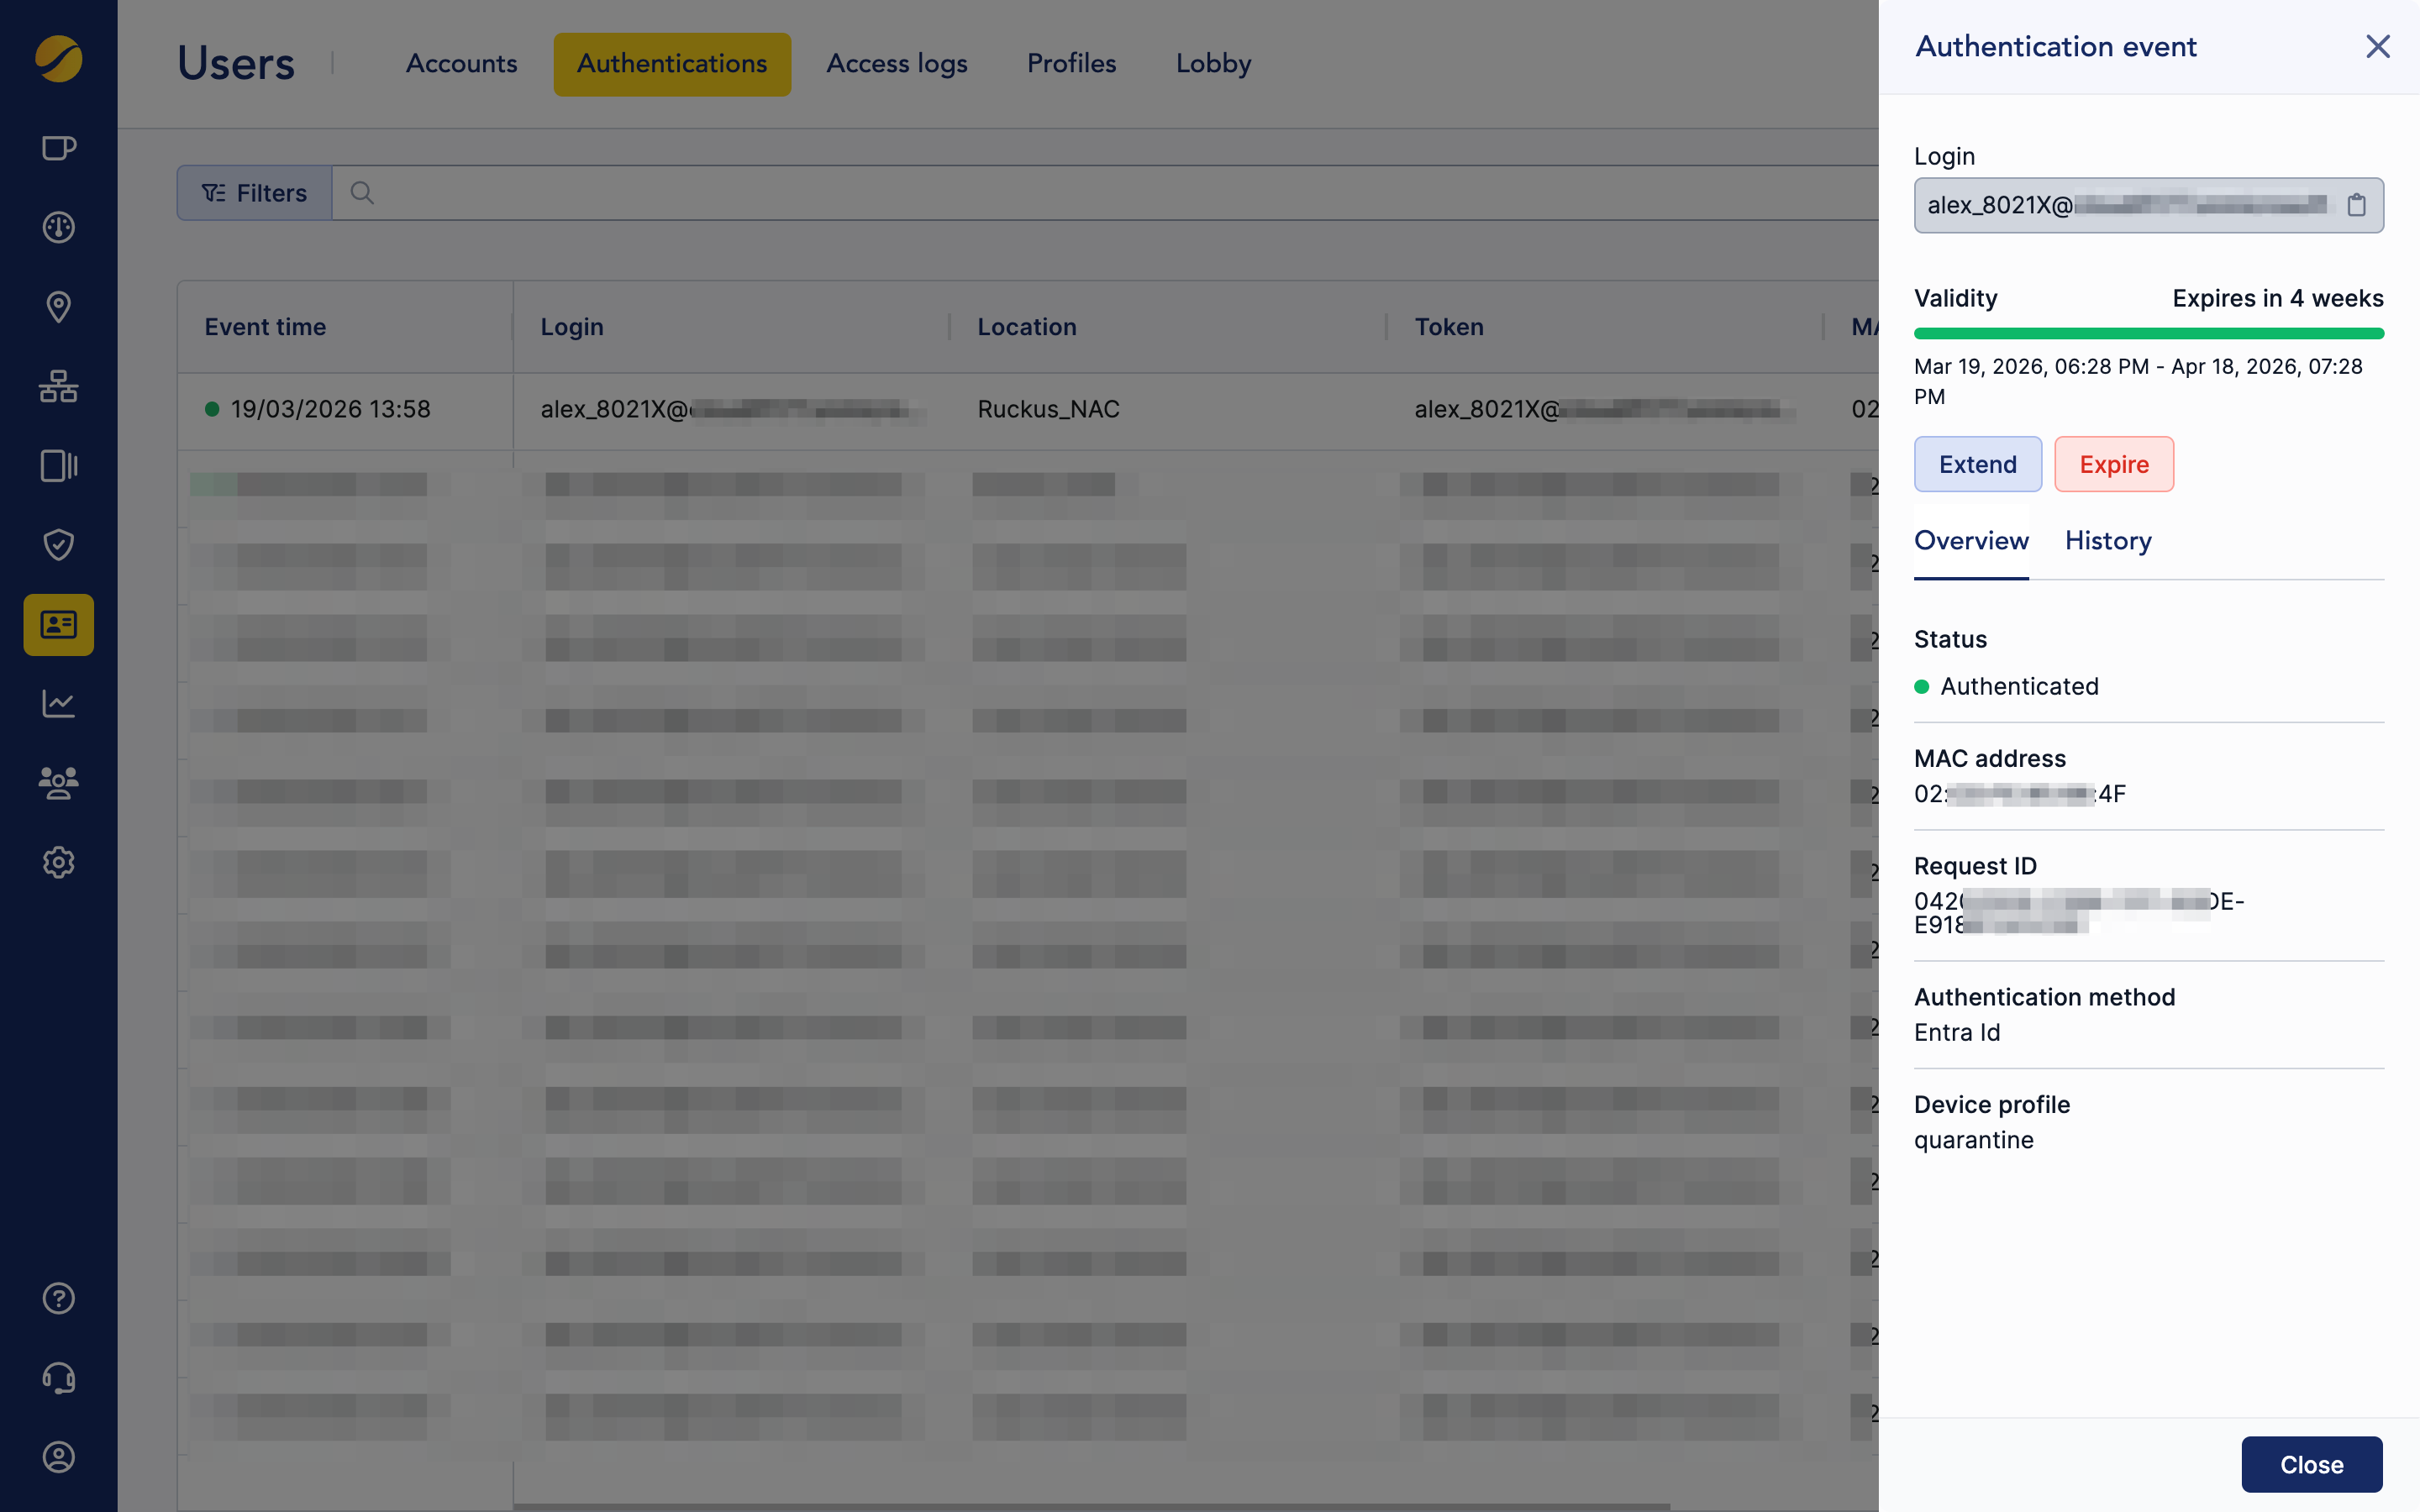The width and height of the screenshot is (2420, 1512).
Task: Open the settings gear sidebar icon
Action: [x=58, y=862]
